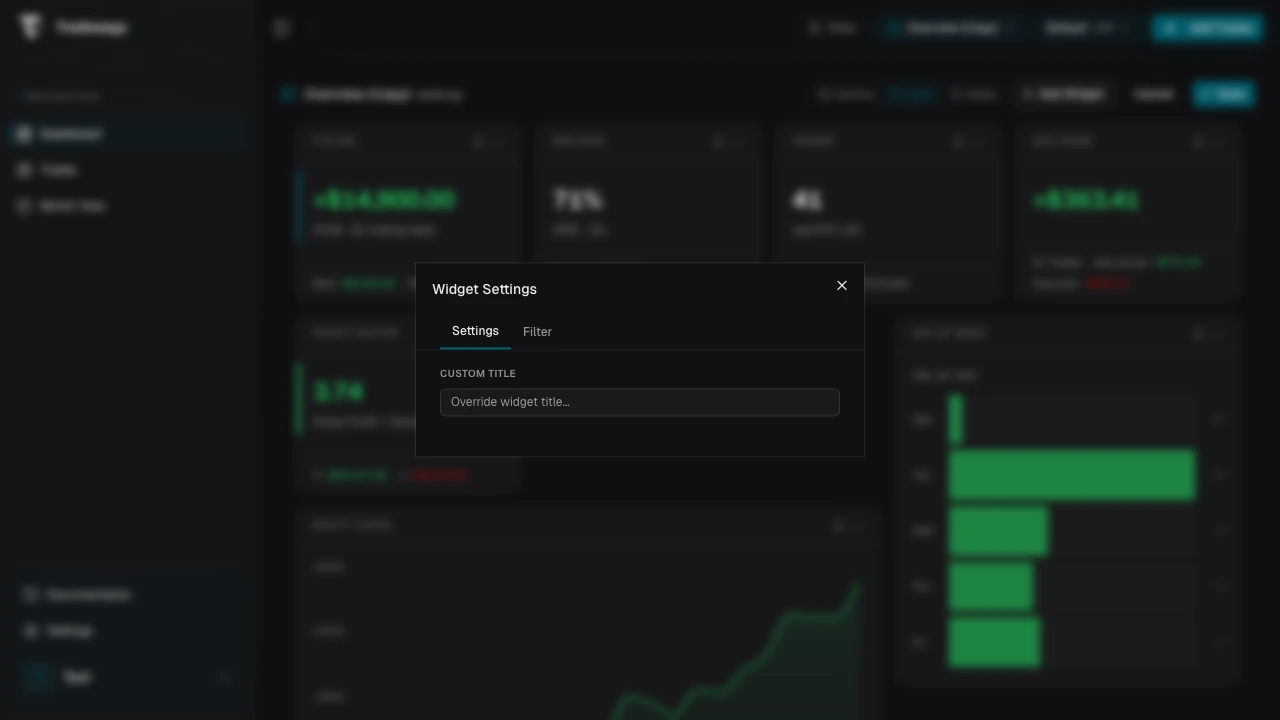Click the Cancel button in the edit toolbar

(x=1153, y=94)
